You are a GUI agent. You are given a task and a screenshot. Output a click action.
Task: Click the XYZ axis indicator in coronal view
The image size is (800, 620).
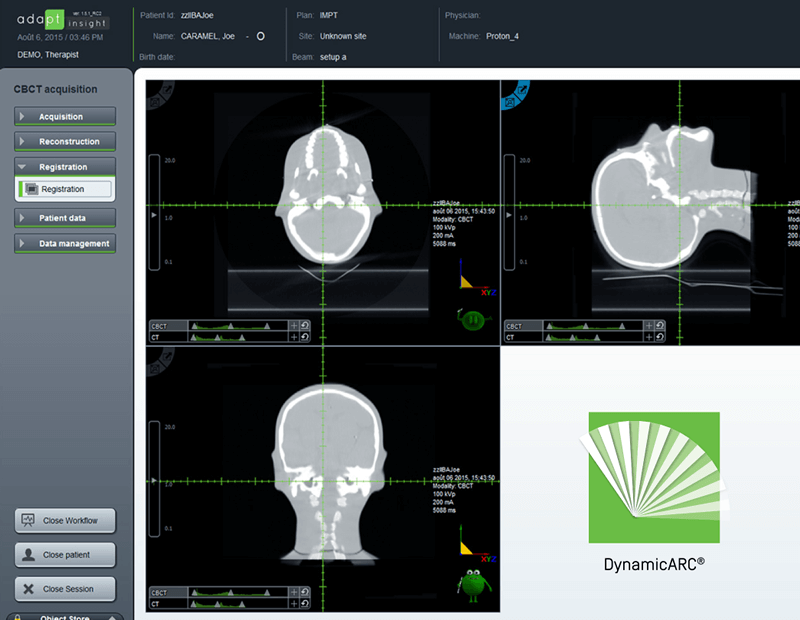(x=477, y=544)
